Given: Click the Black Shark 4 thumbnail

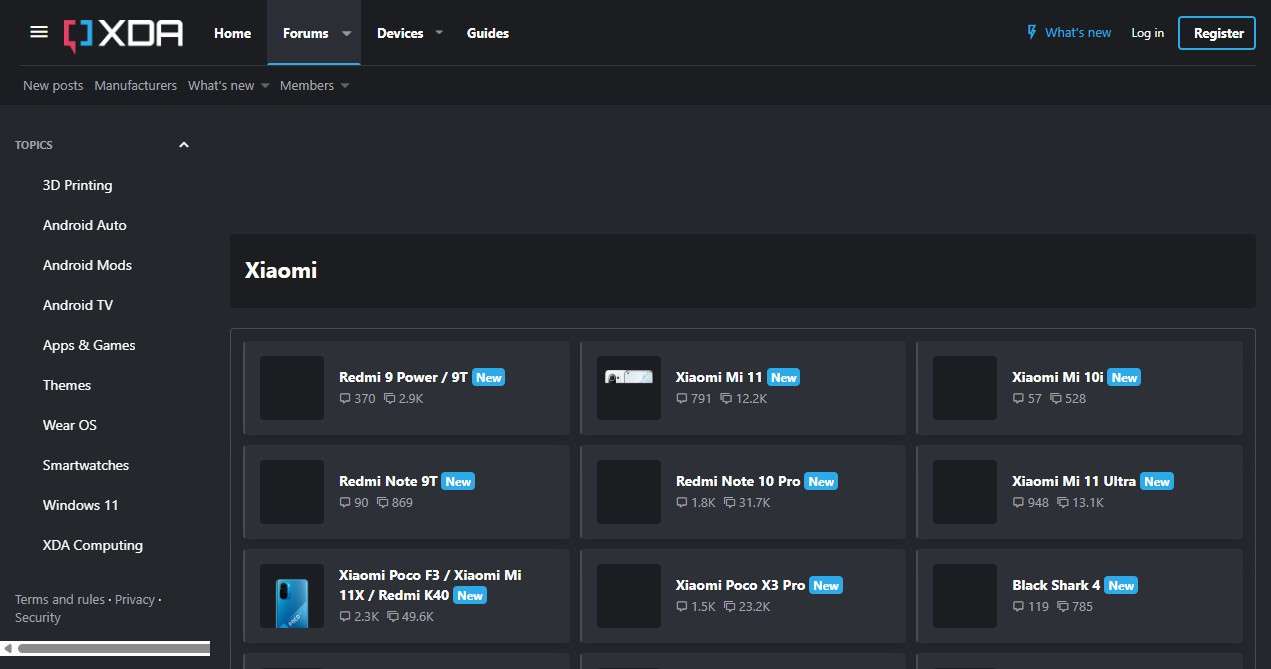Looking at the screenshot, I should point(965,596).
